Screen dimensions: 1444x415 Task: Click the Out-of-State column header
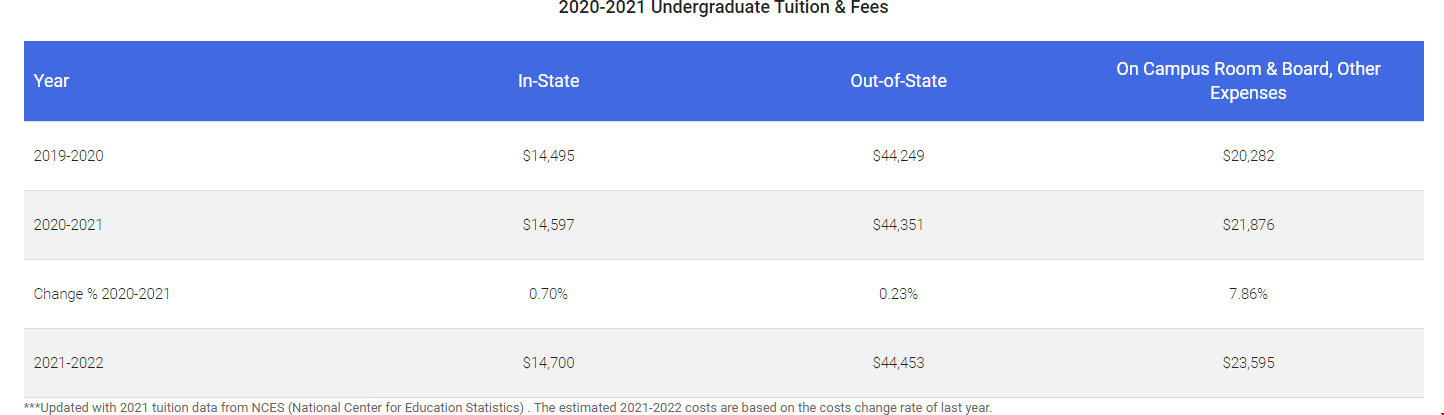[x=898, y=81]
